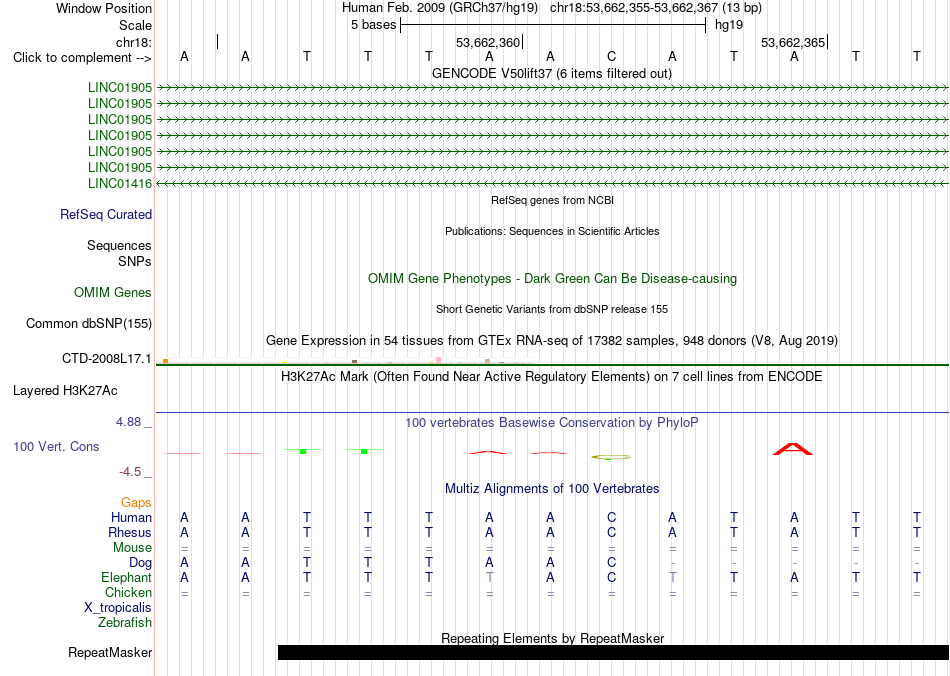Select the Zebrafish alignment row label
Screen dimensions: 950x676
[125, 622]
